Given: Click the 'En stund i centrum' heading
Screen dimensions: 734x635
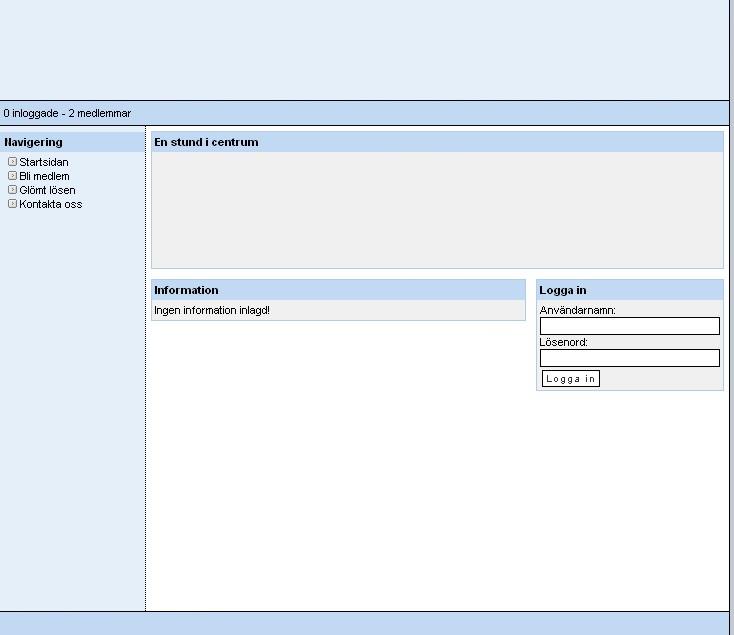Looking at the screenshot, I should click(x=206, y=142).
